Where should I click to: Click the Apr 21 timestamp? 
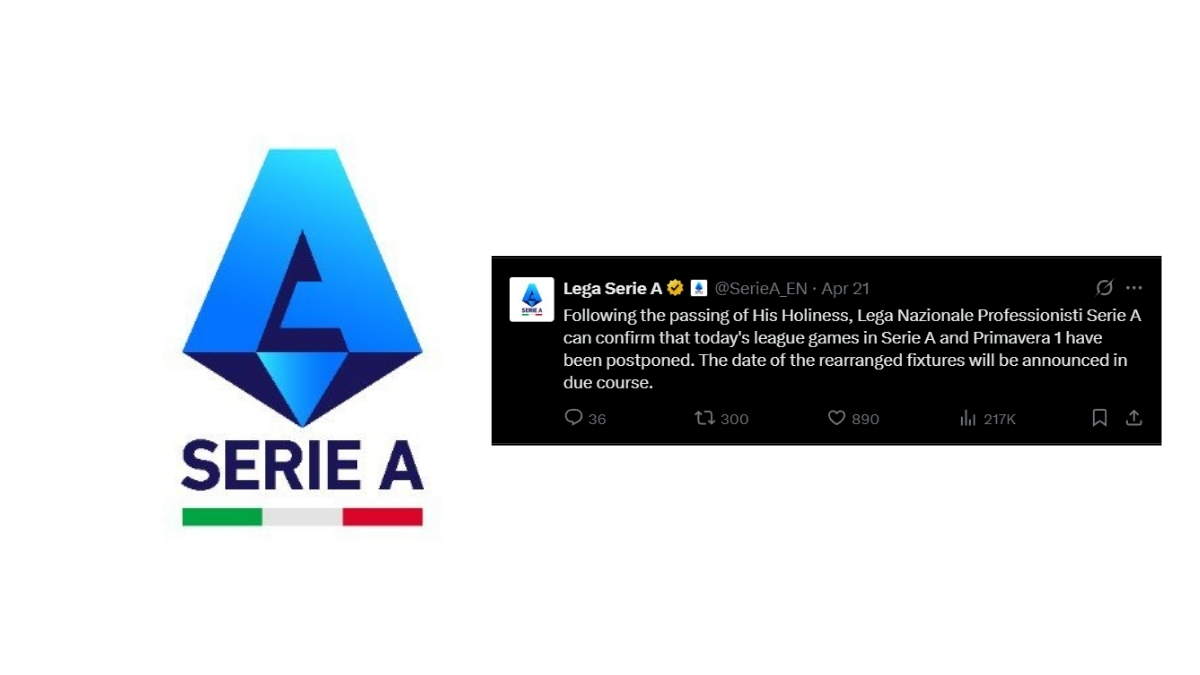pyautogui.click(x=846, y=288)
